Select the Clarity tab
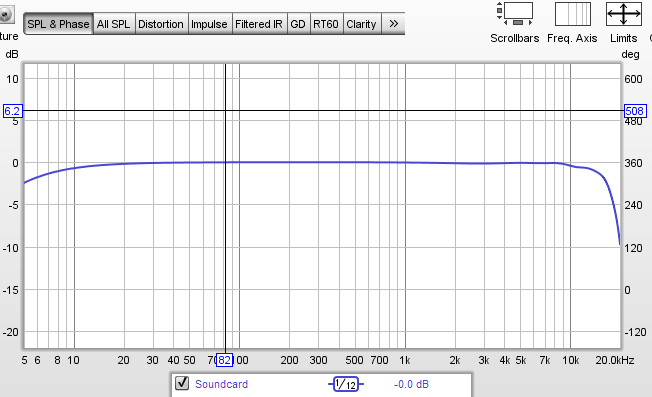This screenshot has width=652, height=397. pos(361,24)
